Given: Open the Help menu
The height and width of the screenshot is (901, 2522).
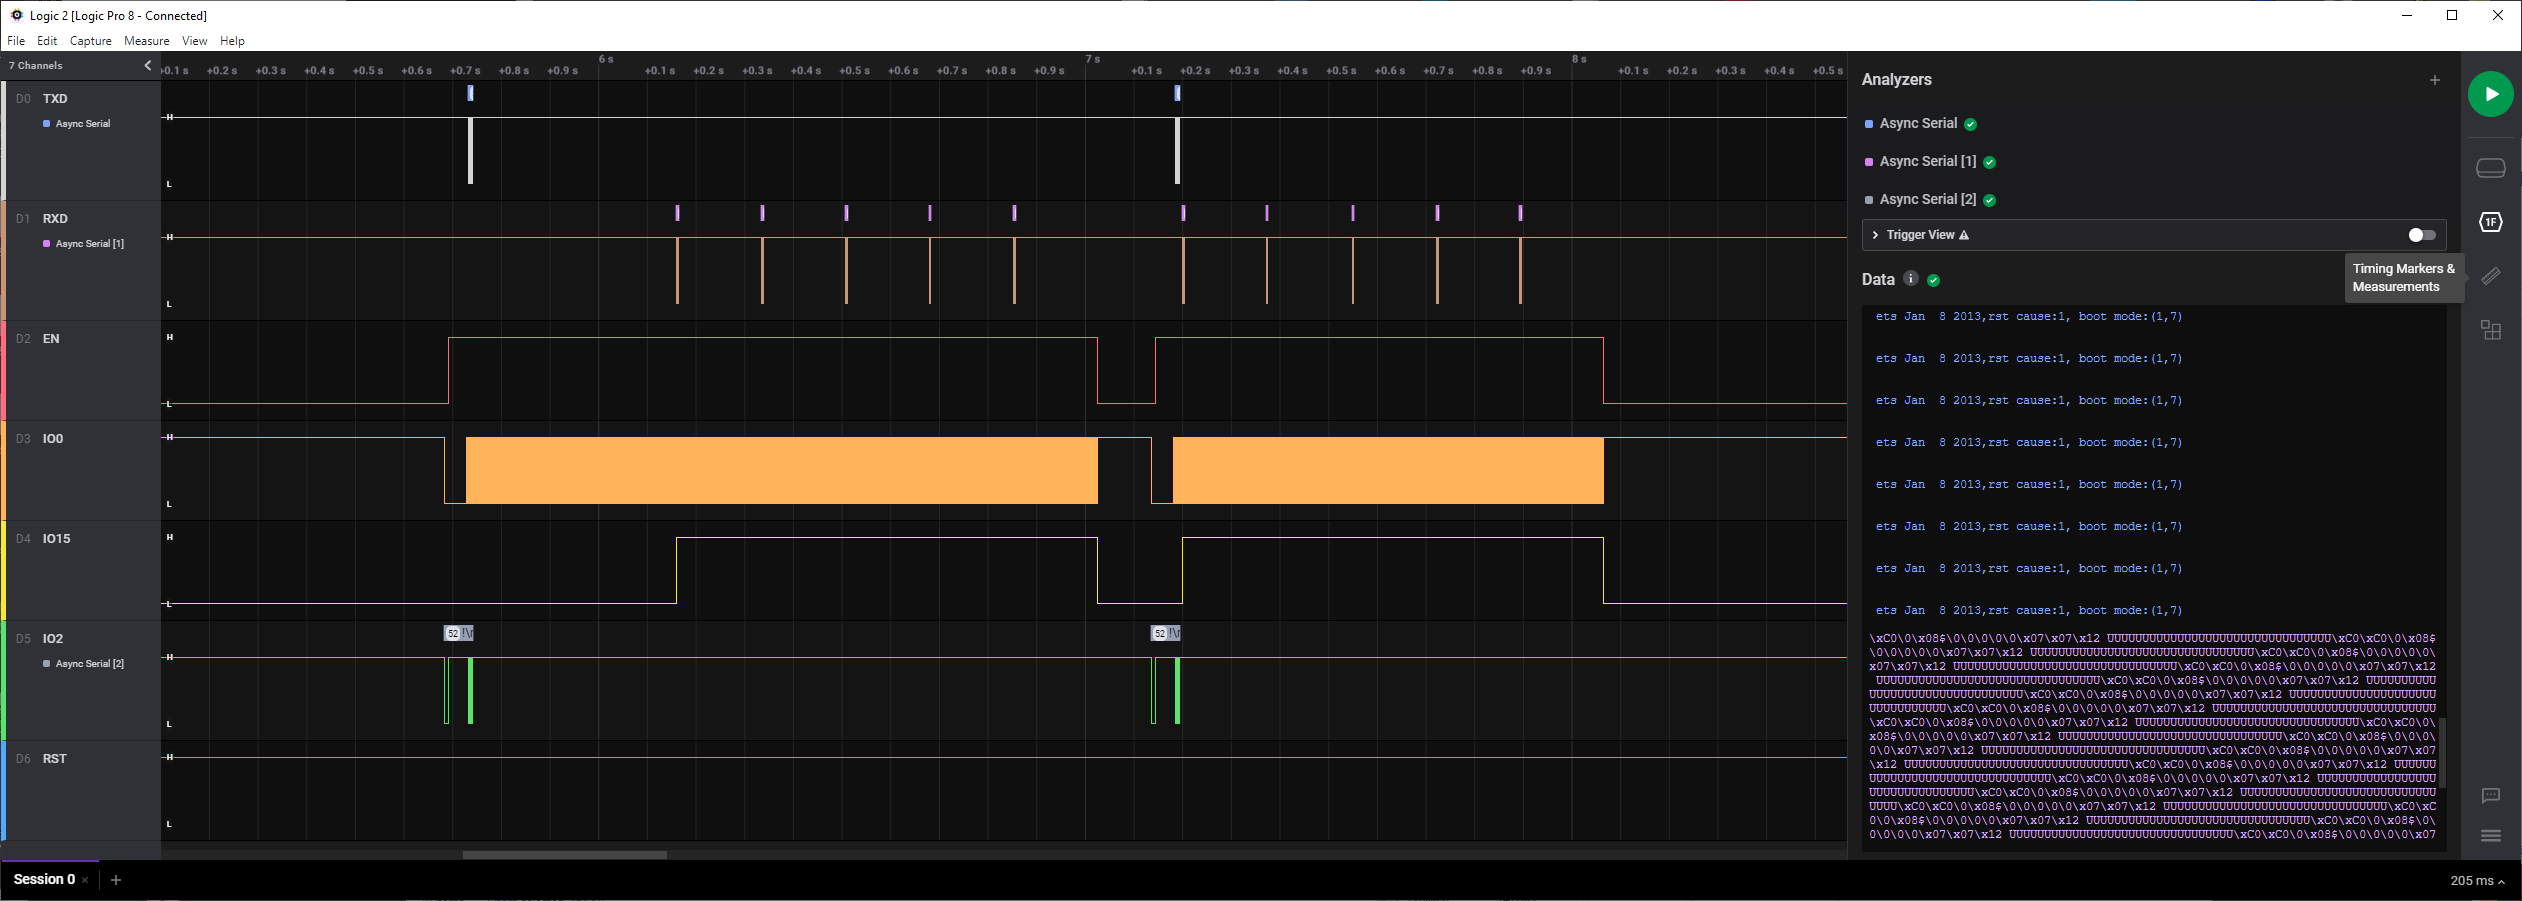Looking at the screenshot, I should pyautogui.click(x=232, y=41).
